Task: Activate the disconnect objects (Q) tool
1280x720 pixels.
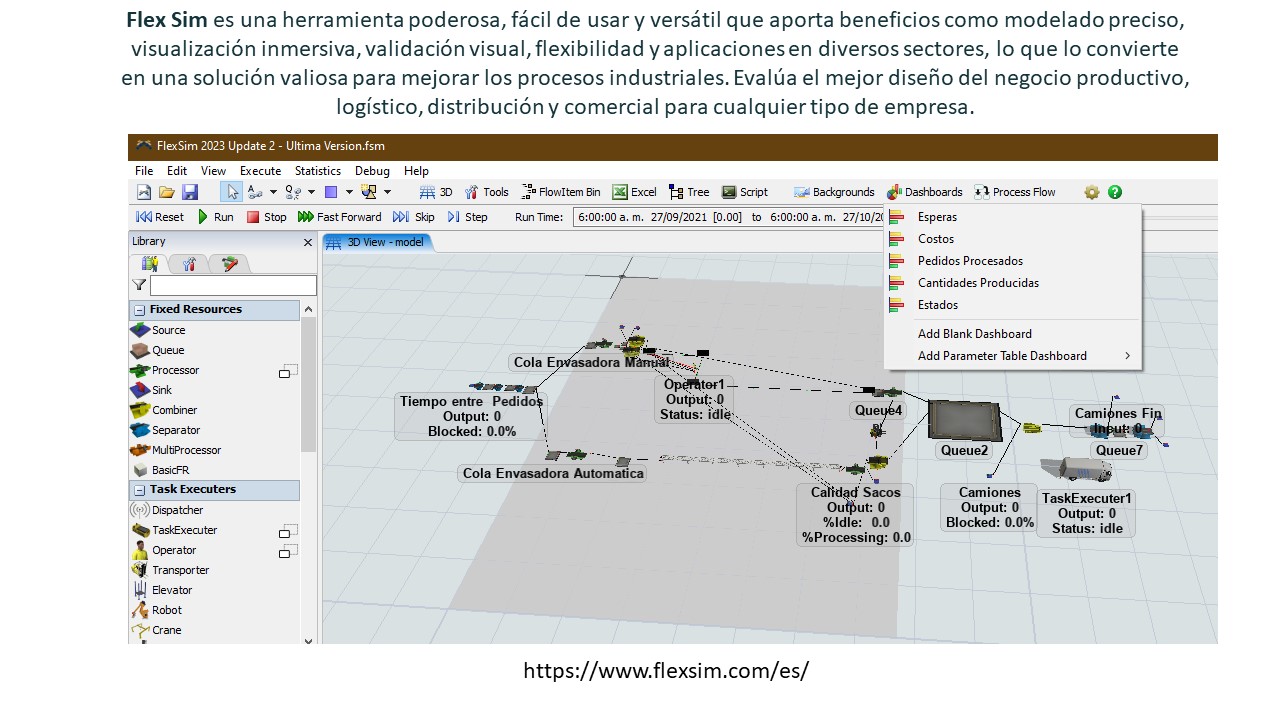Action: coord(293,192)
